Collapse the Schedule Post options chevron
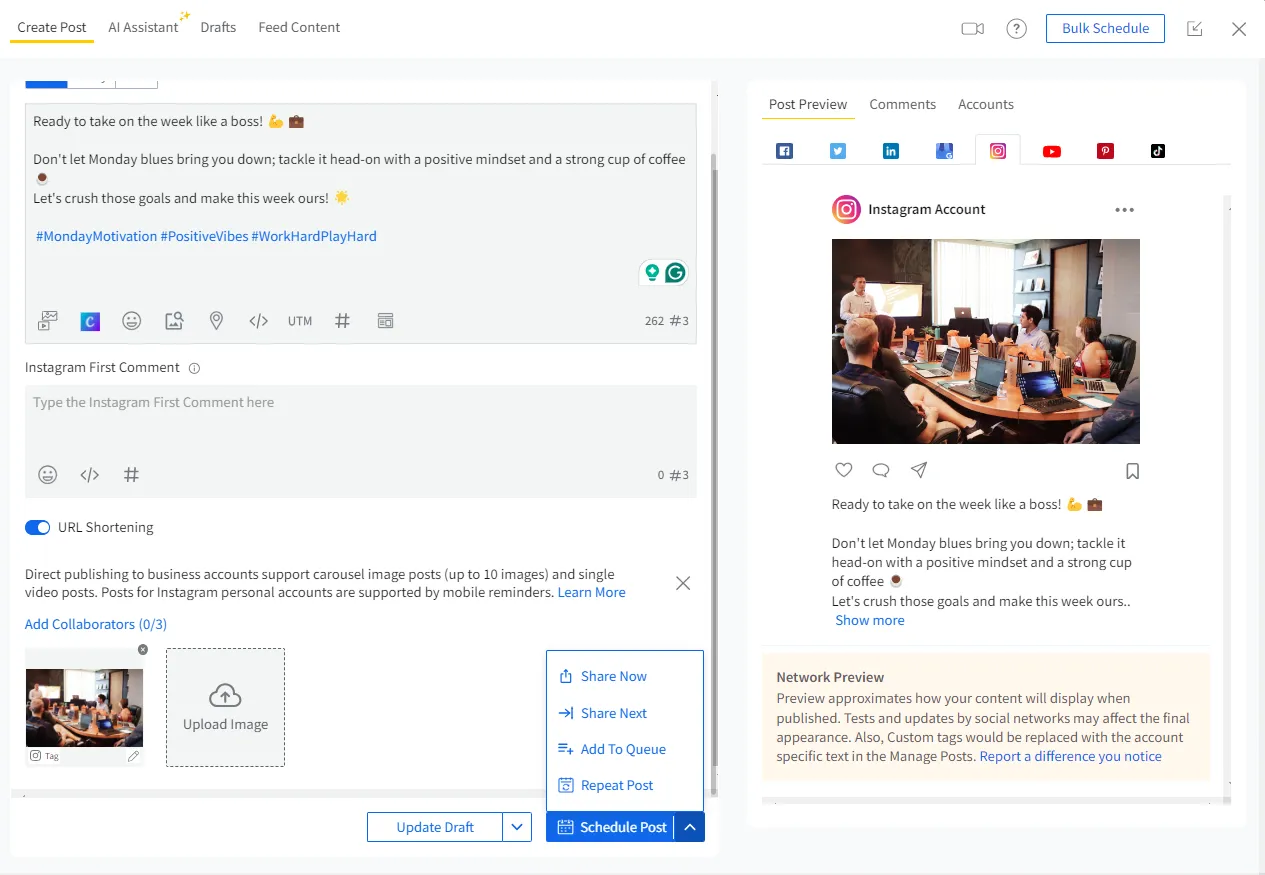 click(690, 827)
